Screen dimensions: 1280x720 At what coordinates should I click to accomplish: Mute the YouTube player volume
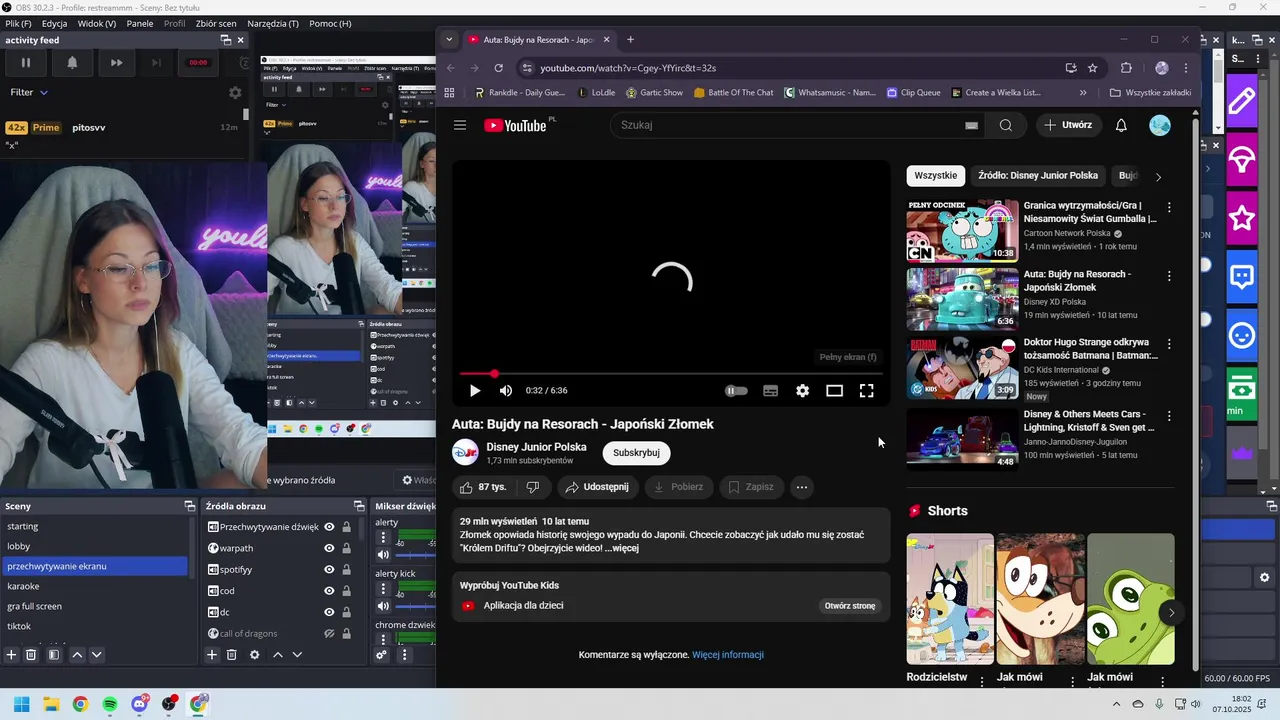click(506, 391)
